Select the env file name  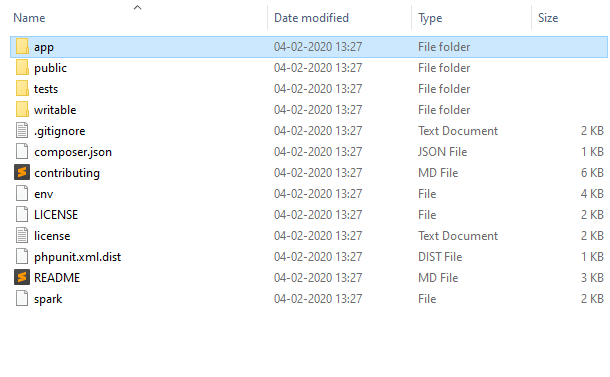pos(44,194)
